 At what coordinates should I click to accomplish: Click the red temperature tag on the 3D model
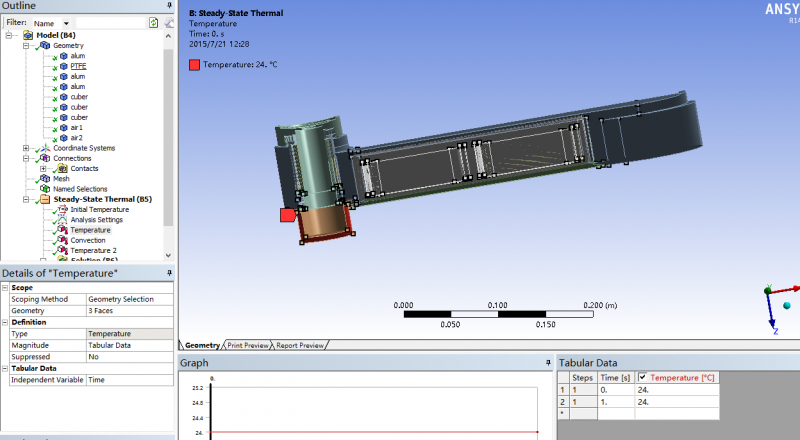pyautogui.click(x=288, y=215)
